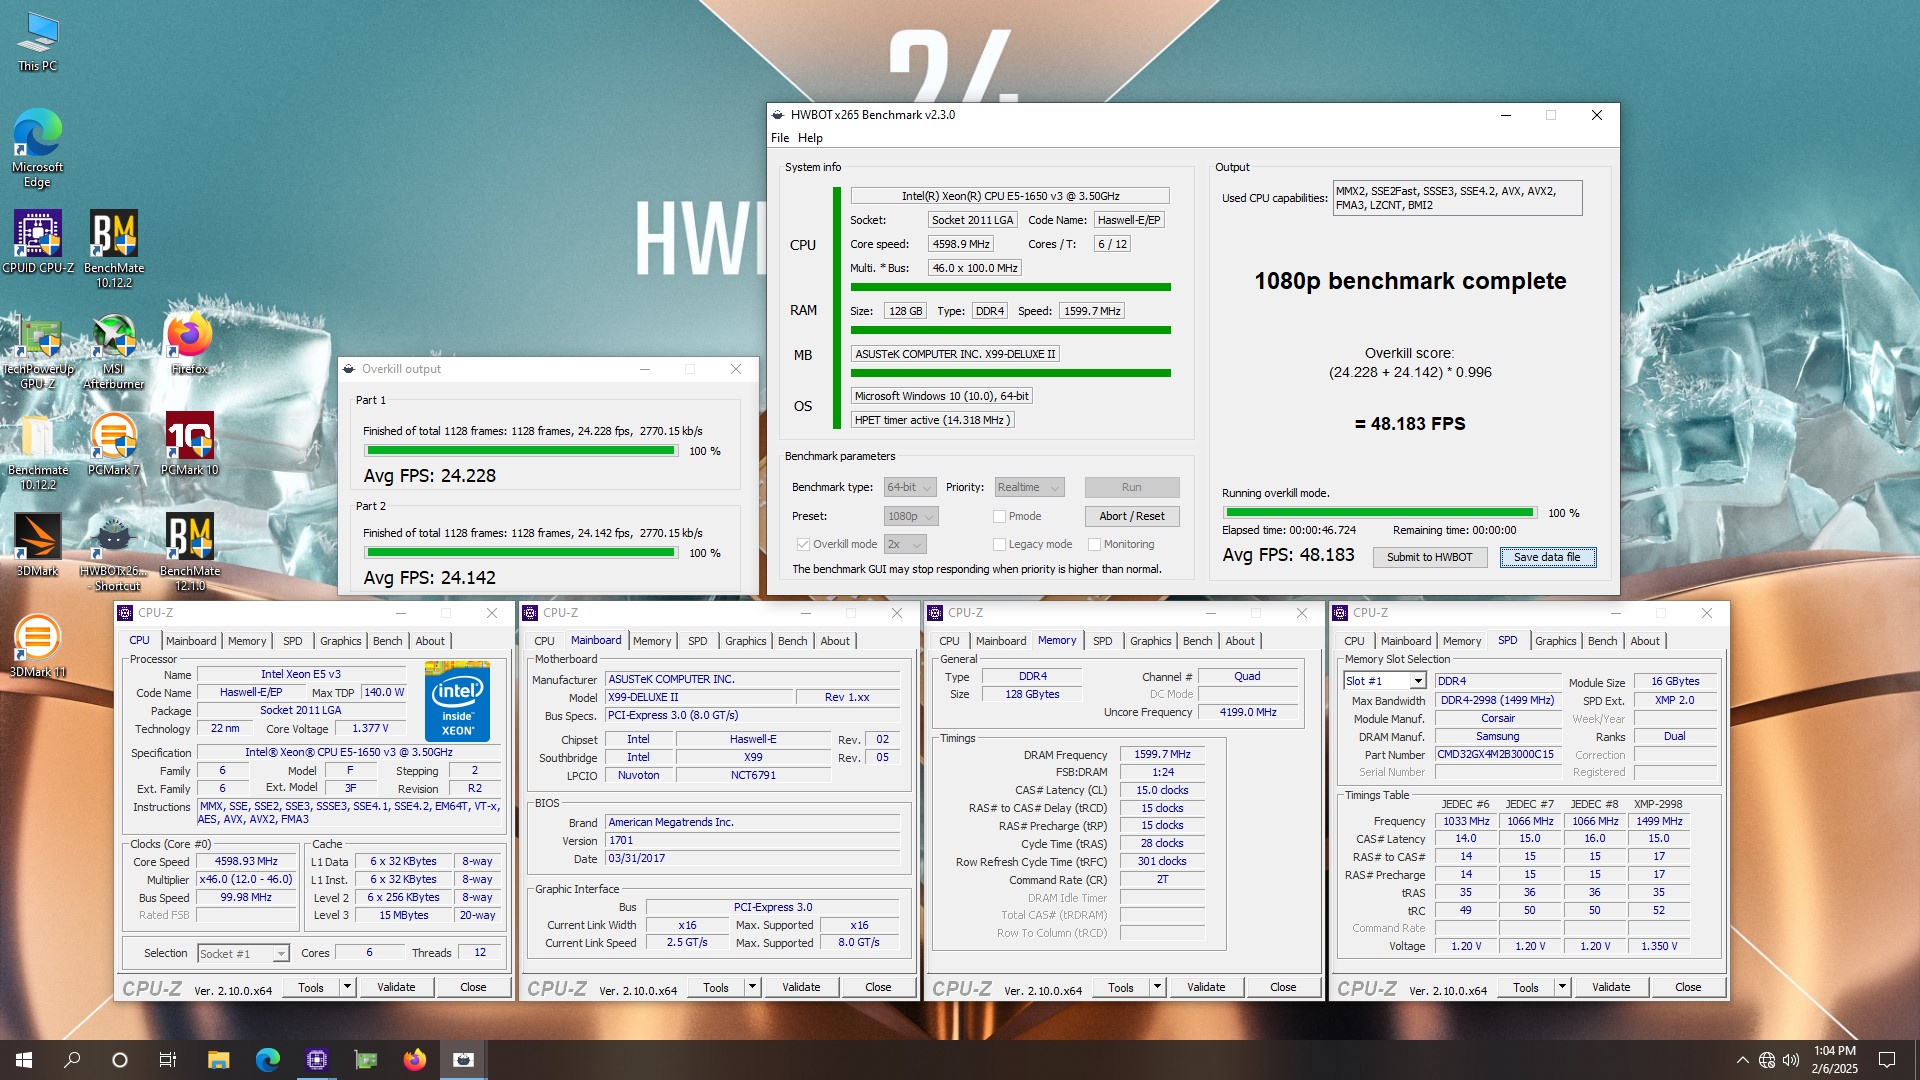This screenshot has width=1920, height=1080.
Task: Expand Tools arrow in first CPU-Z window
Action: pyautogui.click(x=347, y=987)
